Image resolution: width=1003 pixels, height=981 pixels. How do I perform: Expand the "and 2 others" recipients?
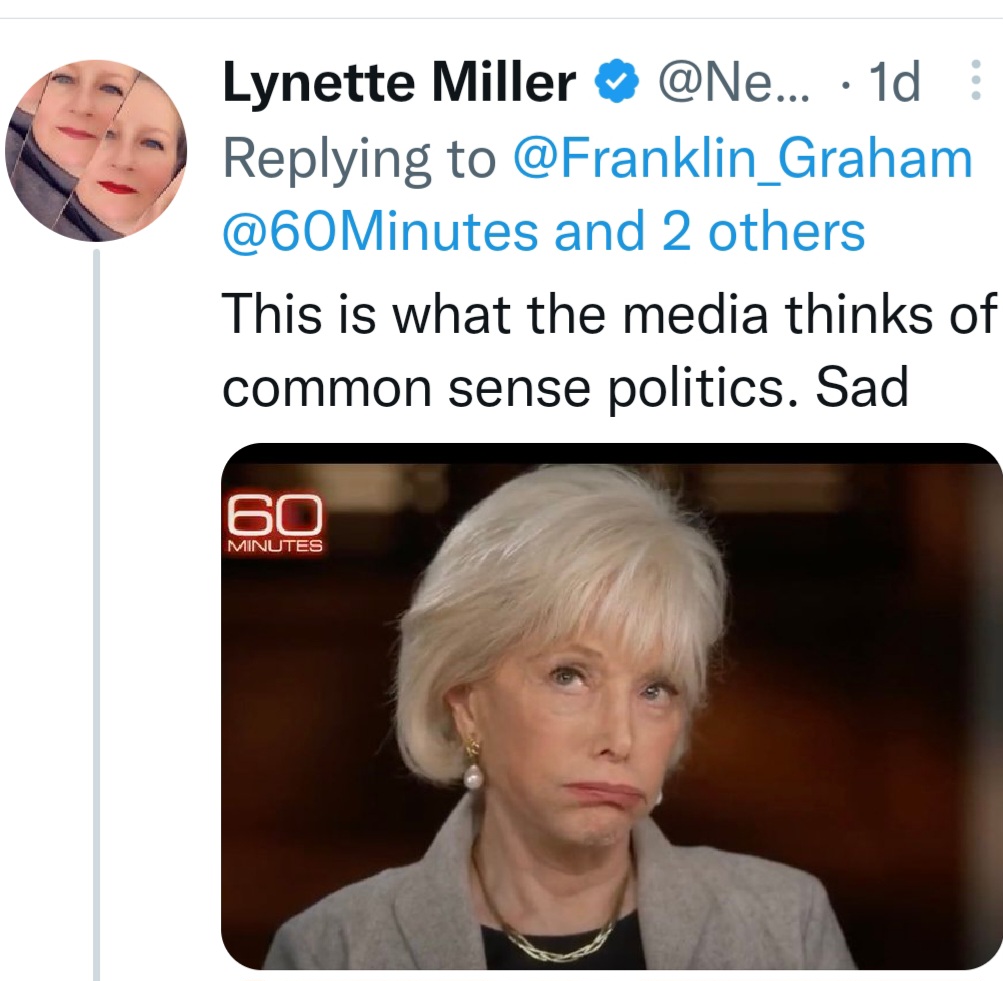tap(709, 232)
